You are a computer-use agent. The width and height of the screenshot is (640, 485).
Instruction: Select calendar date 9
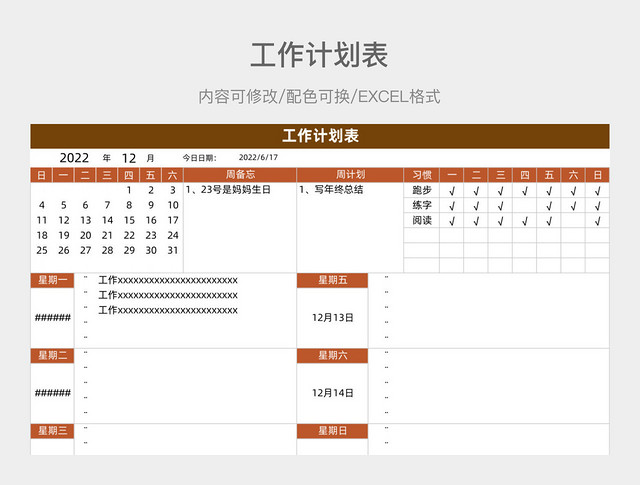151,205
